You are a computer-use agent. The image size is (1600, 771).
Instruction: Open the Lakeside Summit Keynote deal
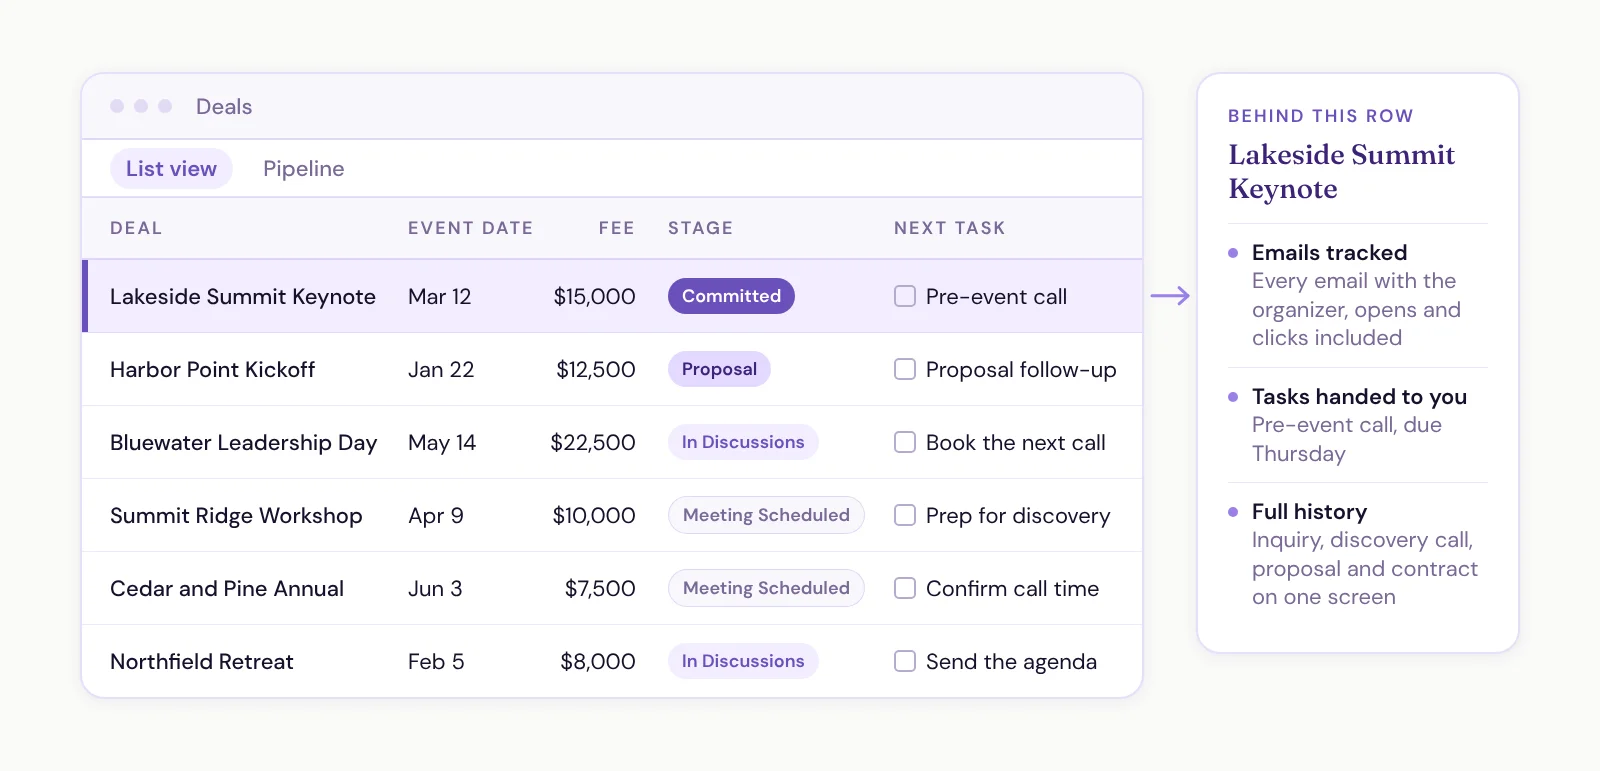coord(243,297)
